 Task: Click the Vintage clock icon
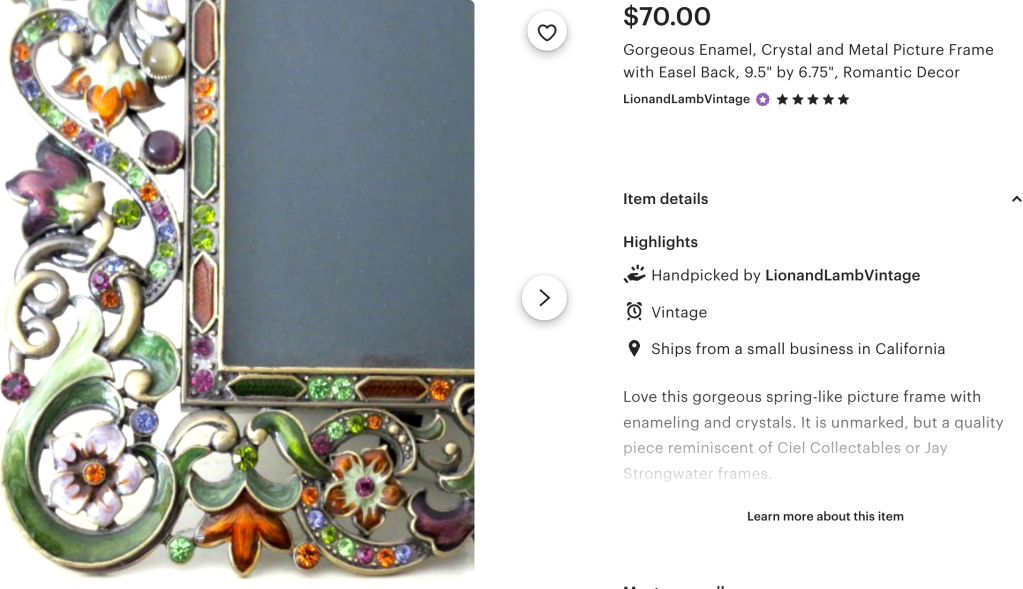[634, 312]
